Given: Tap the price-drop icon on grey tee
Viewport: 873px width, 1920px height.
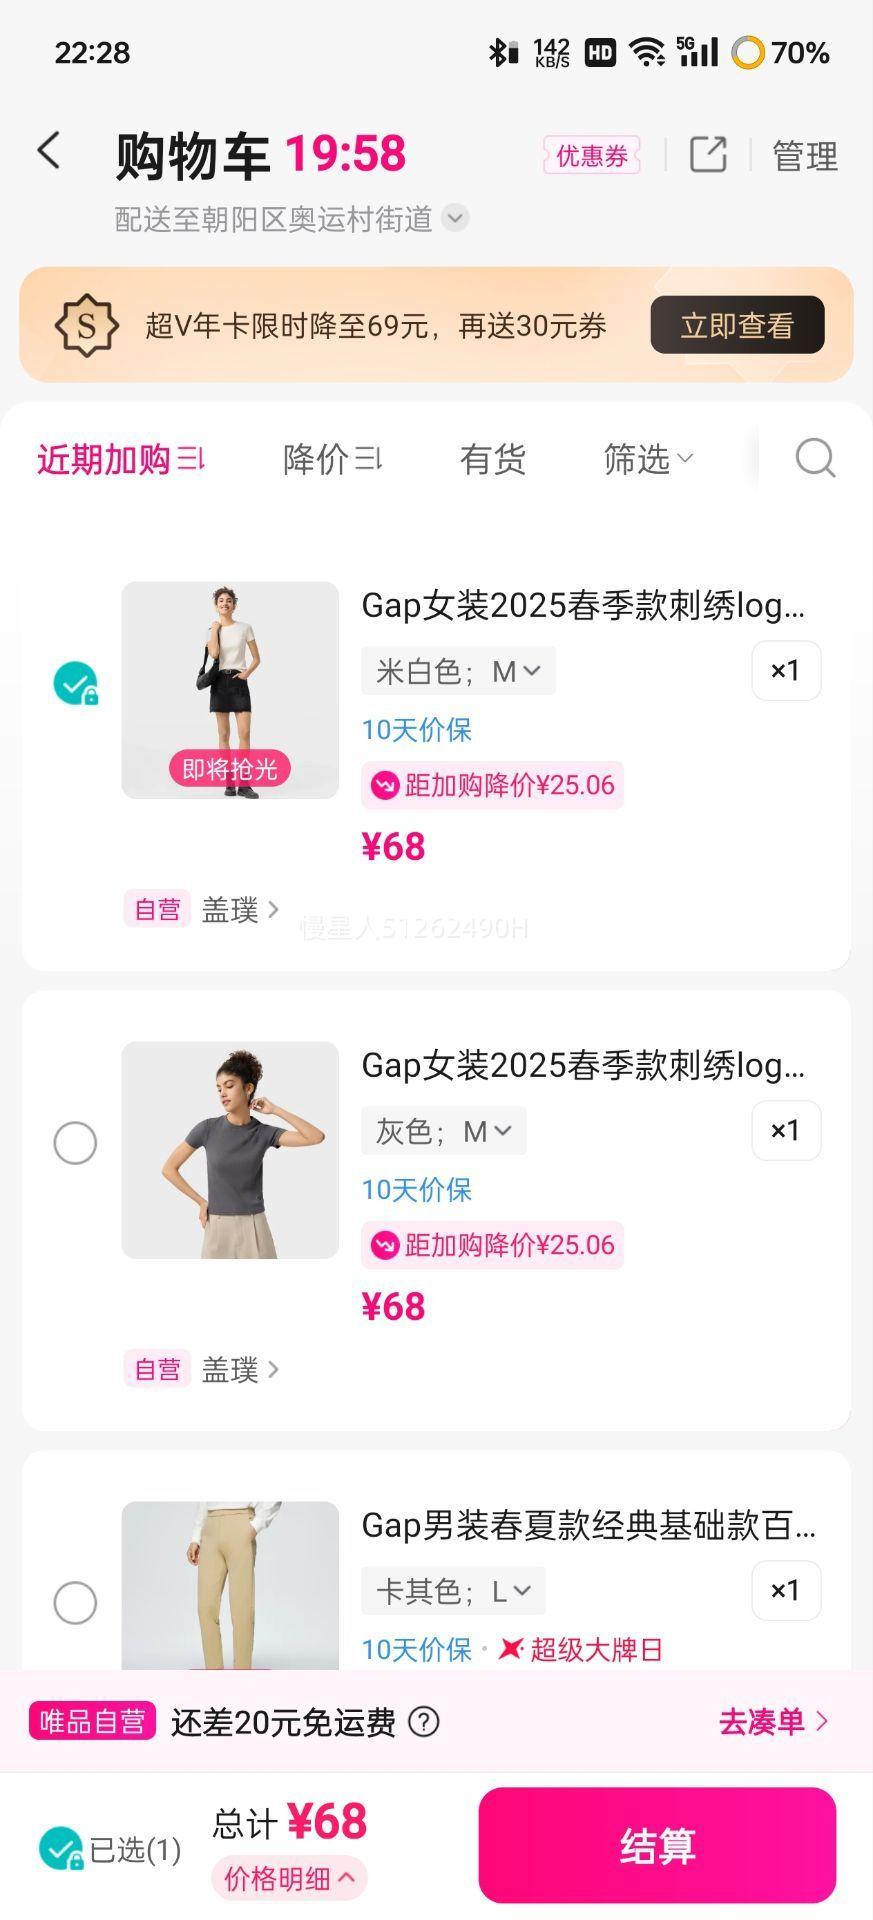Looking at the screenshot, I should click(385, 1245).
